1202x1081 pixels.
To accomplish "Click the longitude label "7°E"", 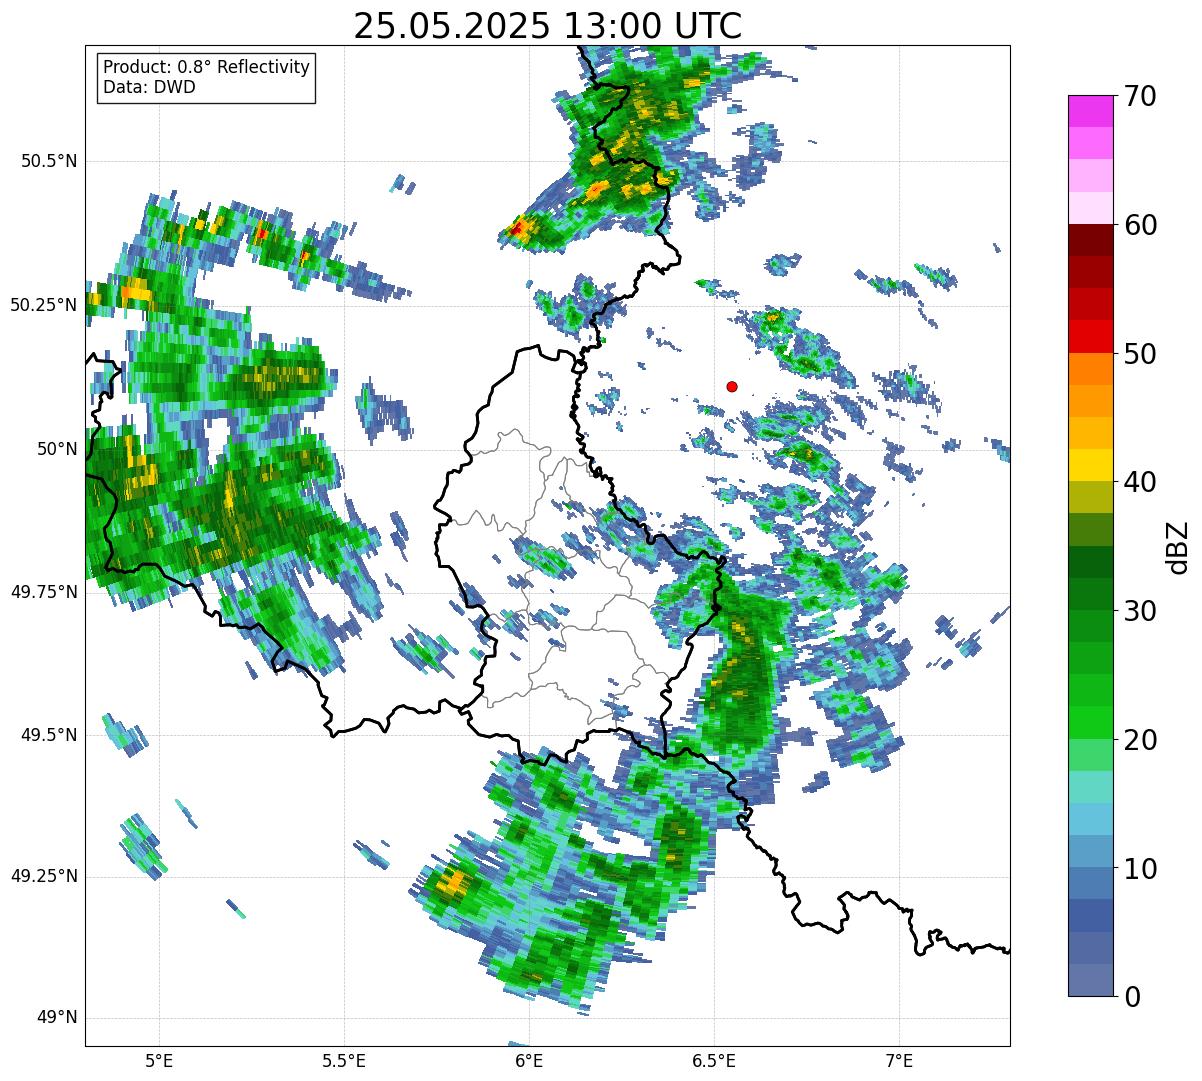I will [899, 1060].
